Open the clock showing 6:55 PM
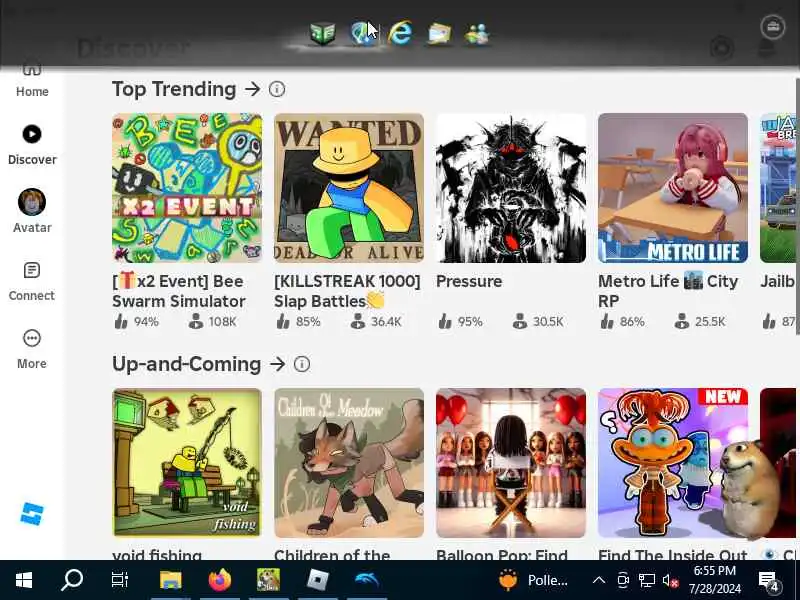The image size is (800, 600). [715, 580]
